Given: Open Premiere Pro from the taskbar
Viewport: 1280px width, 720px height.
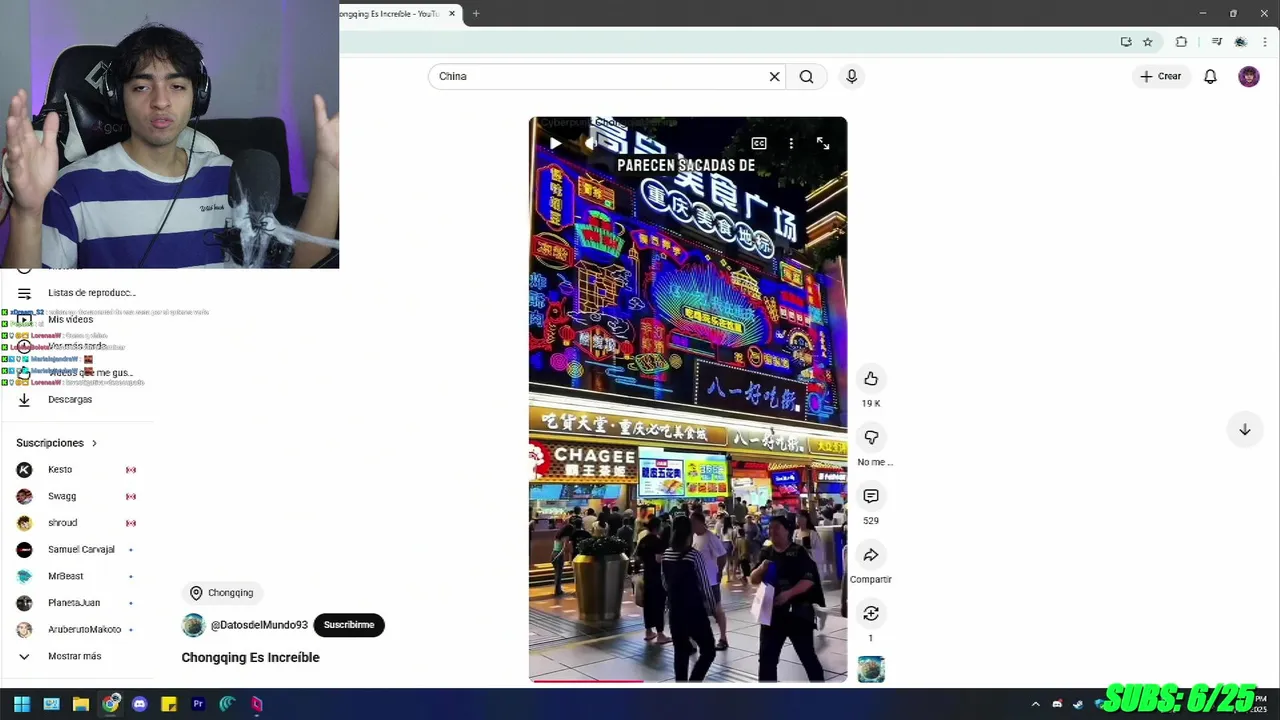Looking at the screenshot, I should click(x=198, y=704).
